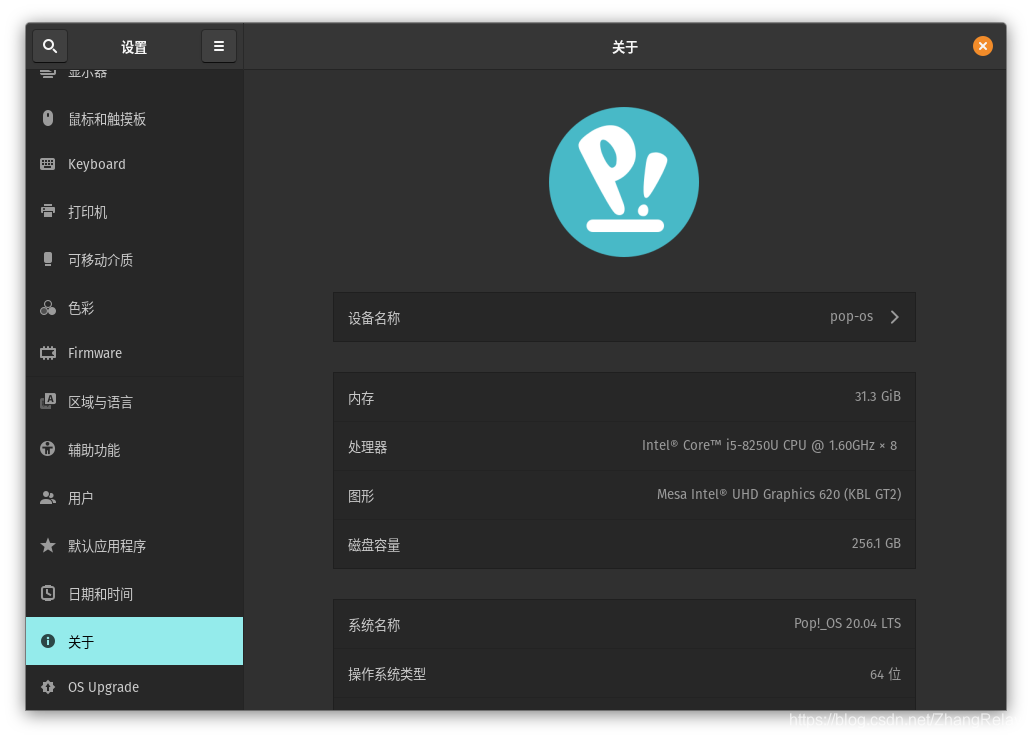Viewport: 1032px width, 739px height.
Task: Click the 31.3 GiB memory value
Action: pyautogui.click(x=877, y=396)
